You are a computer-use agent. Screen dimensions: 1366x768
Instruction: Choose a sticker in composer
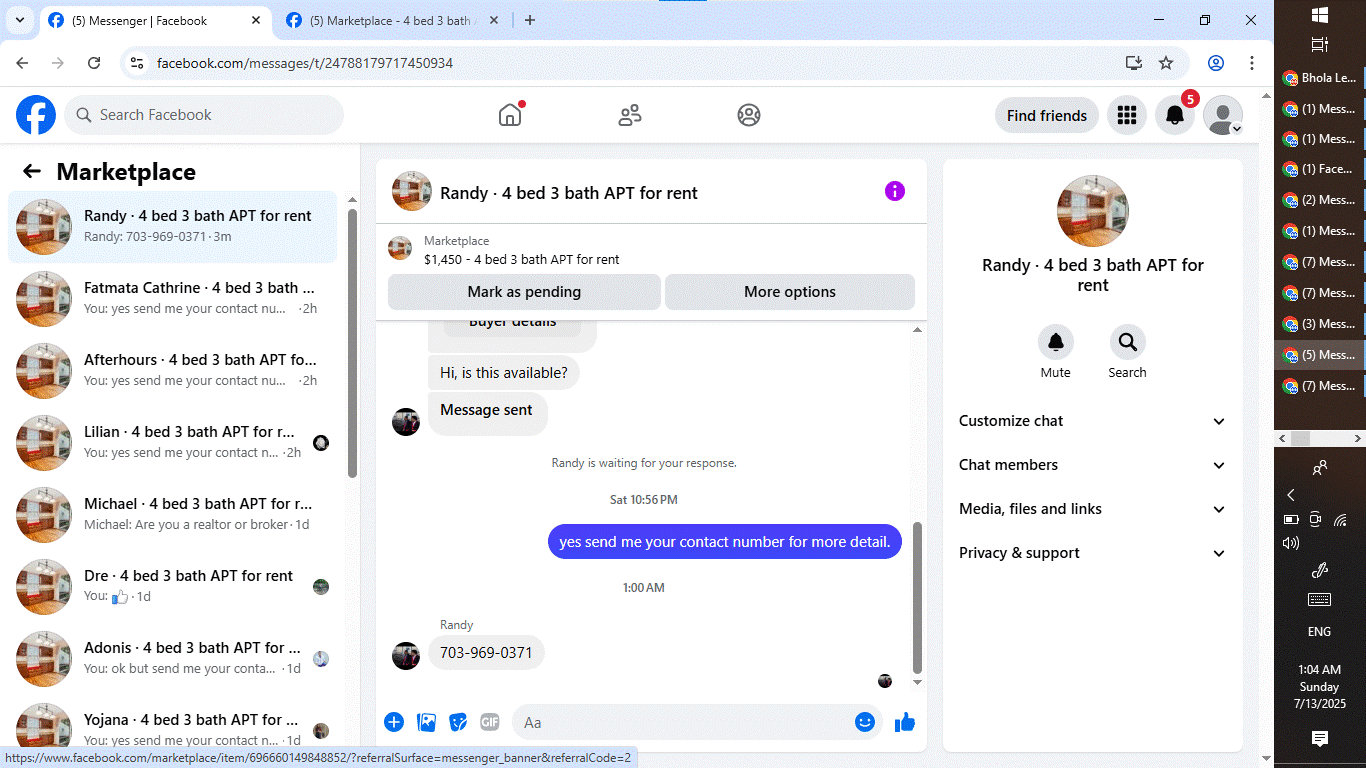[x=458, y=722]
